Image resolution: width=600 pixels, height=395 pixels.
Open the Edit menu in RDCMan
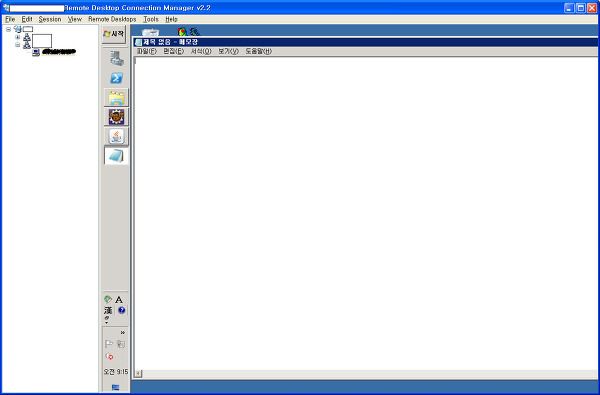coord(27,19)
